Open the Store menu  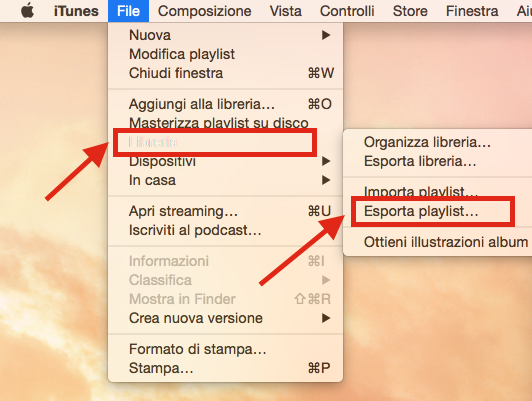(x=410, y=11)
